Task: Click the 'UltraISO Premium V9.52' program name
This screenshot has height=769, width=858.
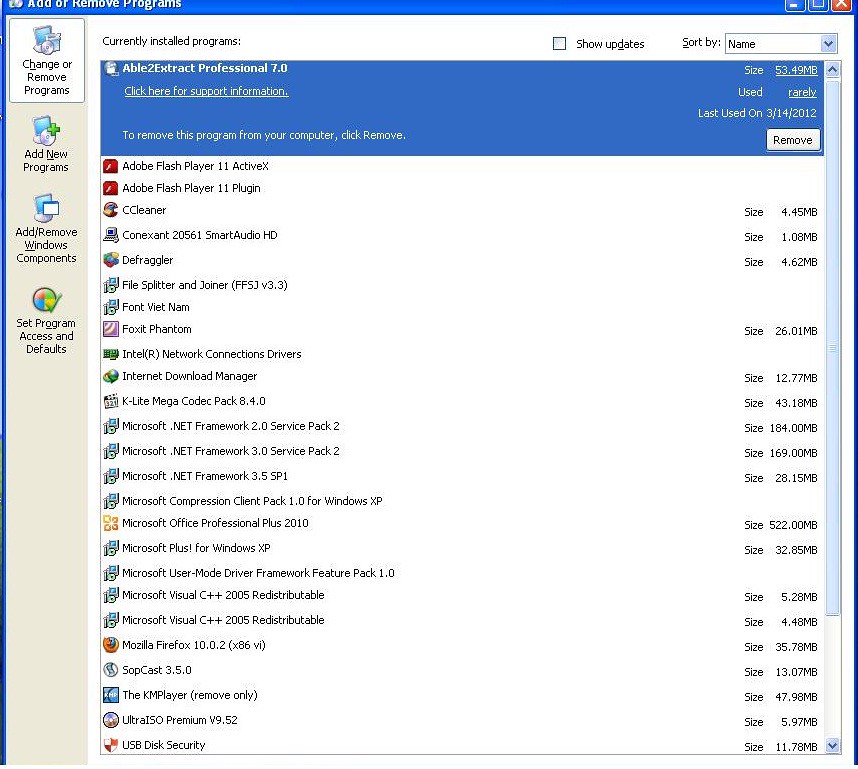Action: coord(179,720)
